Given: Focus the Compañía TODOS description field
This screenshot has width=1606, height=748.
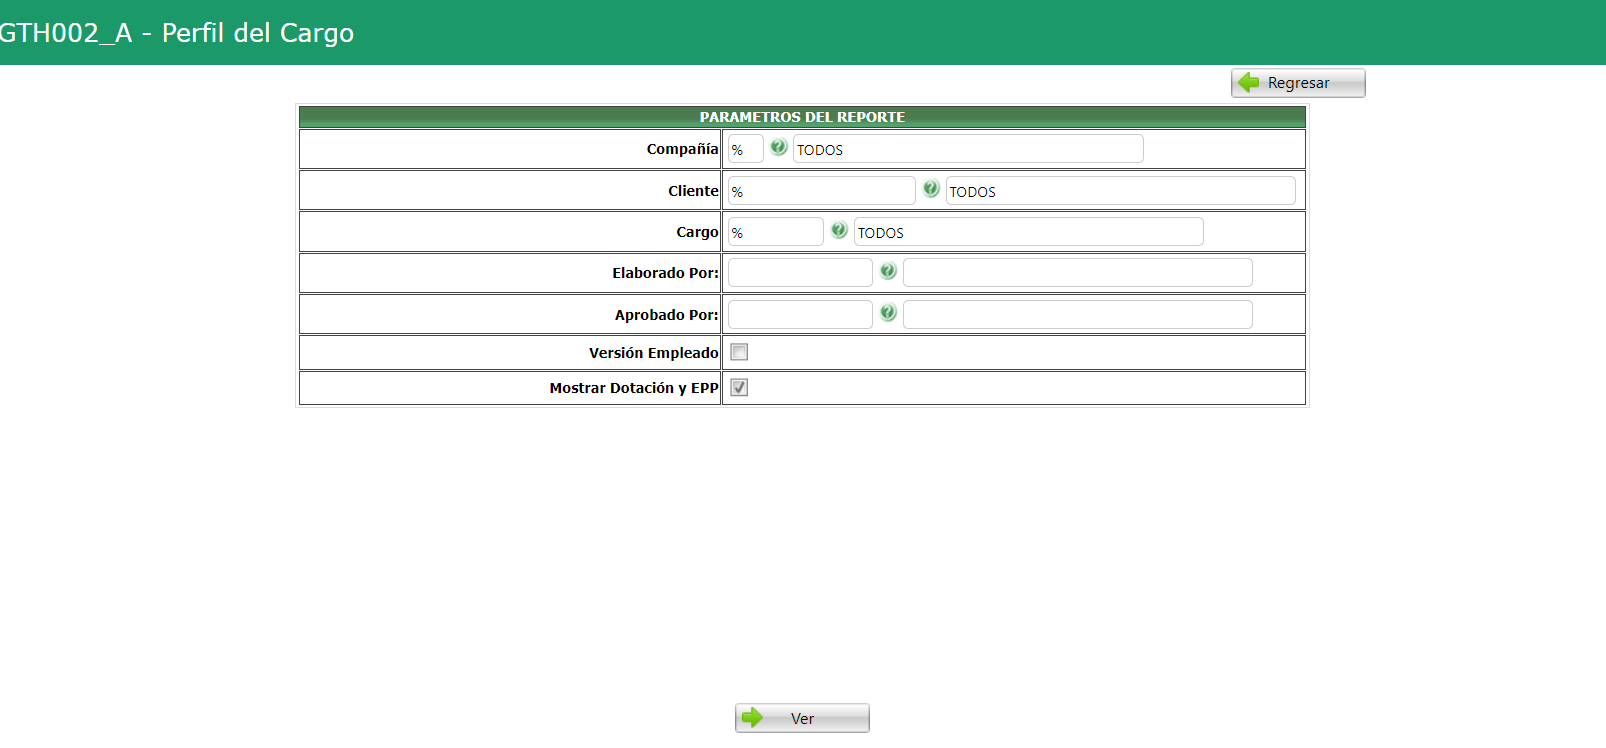Looking at the screenshot, I should (968, 149).
